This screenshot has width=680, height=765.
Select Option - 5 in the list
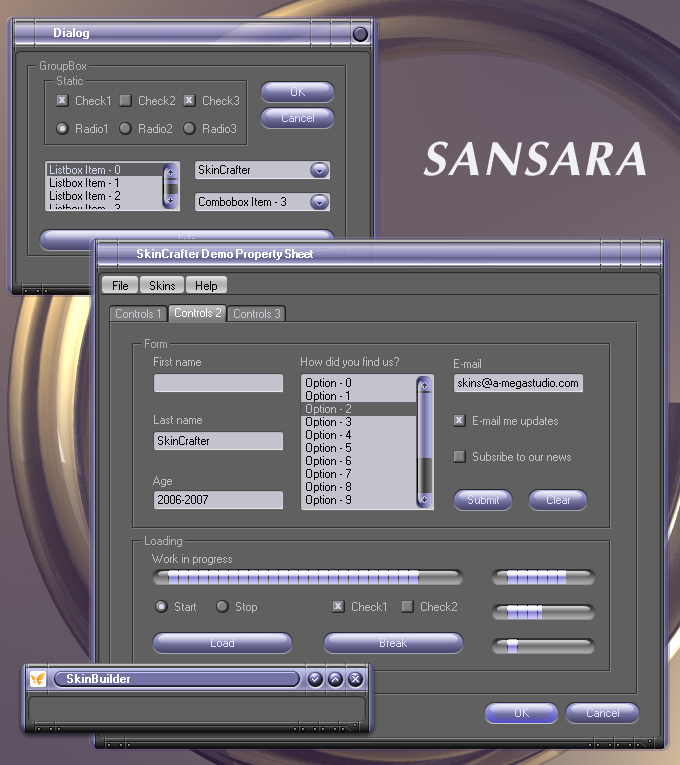point(359,448)
